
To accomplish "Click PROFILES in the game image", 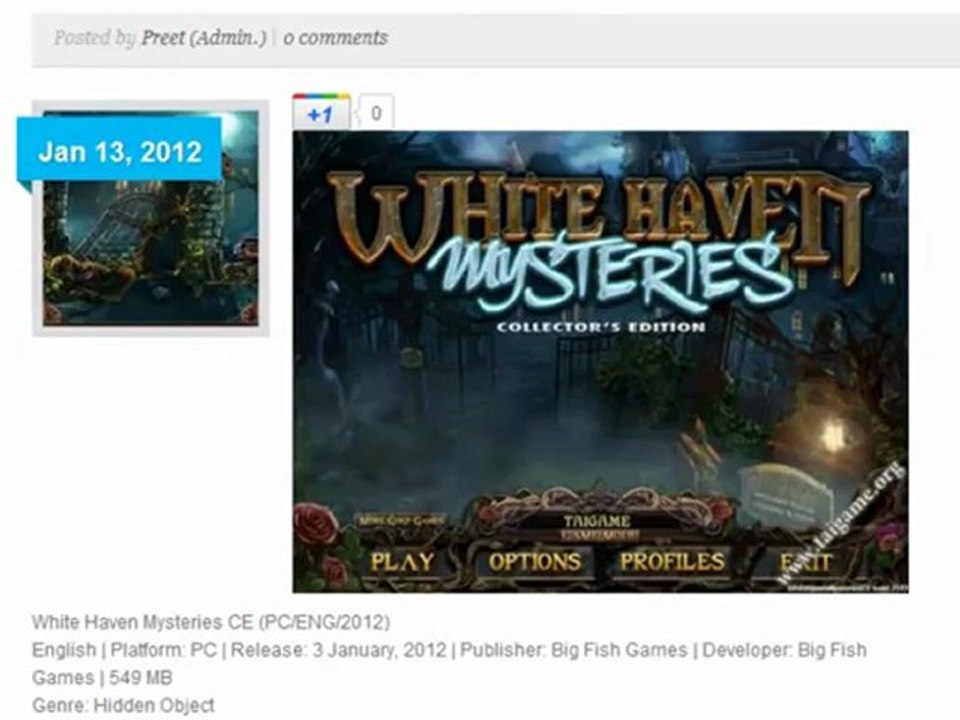I will [x=672, y=561].
